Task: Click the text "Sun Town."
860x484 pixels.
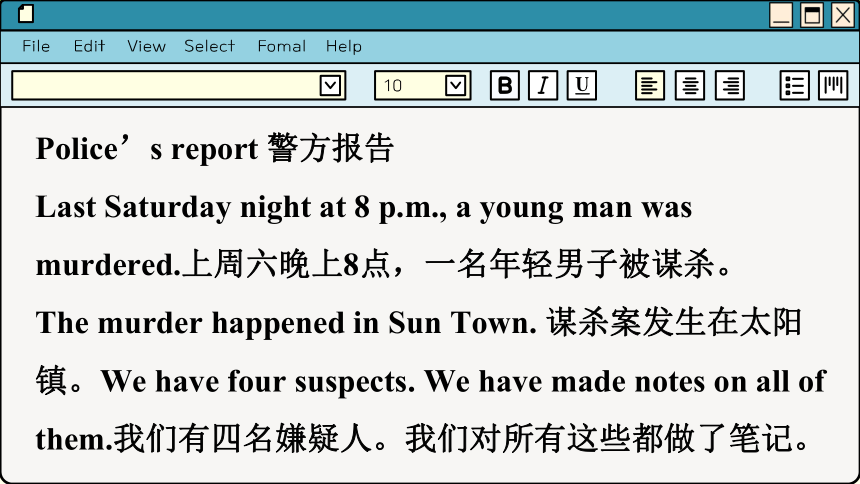Action: (x=462, y=323)
